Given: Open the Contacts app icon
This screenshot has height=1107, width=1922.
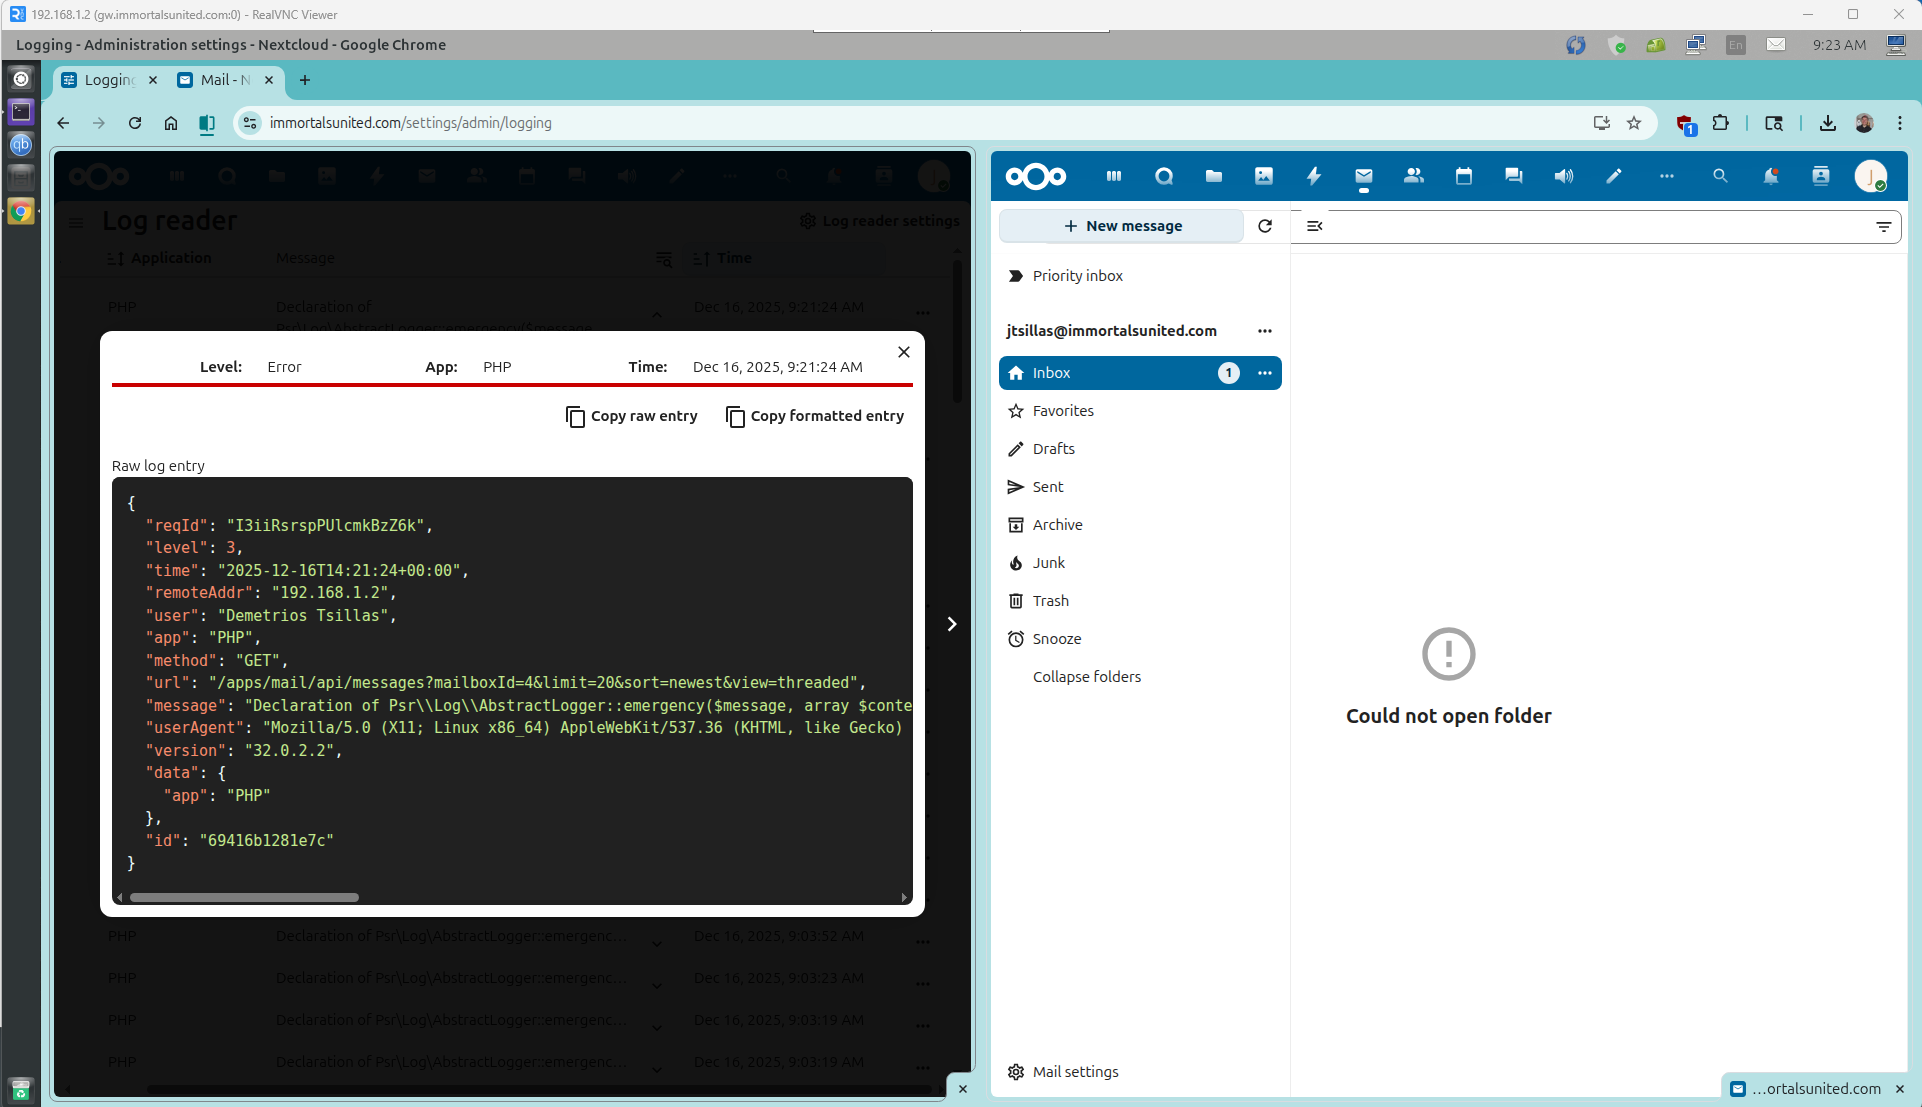Looking at the screenshot, I should (1413, 176).
